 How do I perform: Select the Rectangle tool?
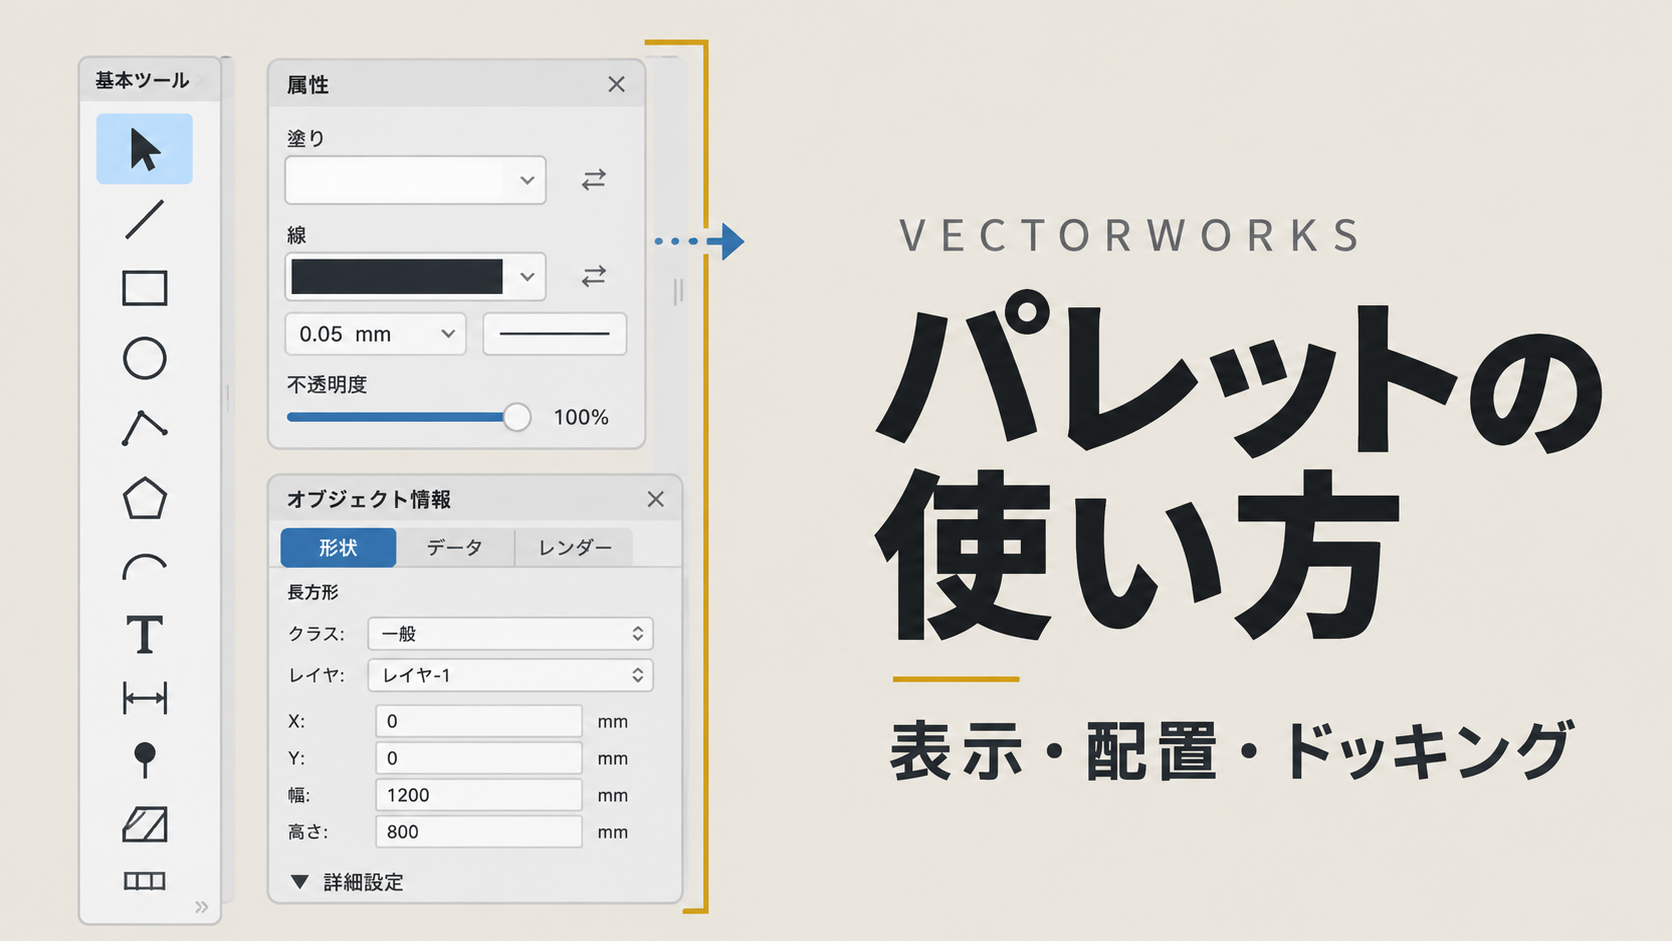[144, 288]
